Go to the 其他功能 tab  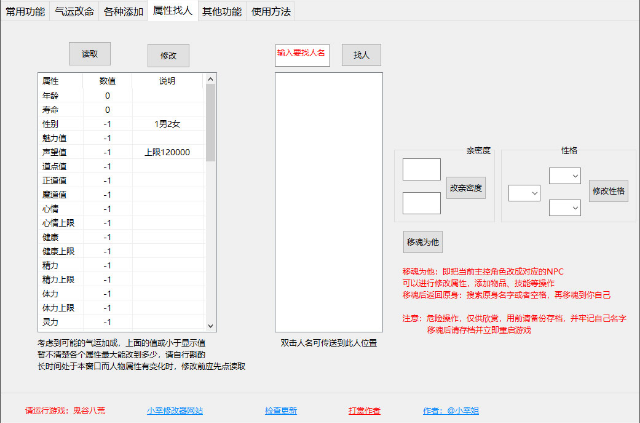pyautogui.click(x=221, y=11)
